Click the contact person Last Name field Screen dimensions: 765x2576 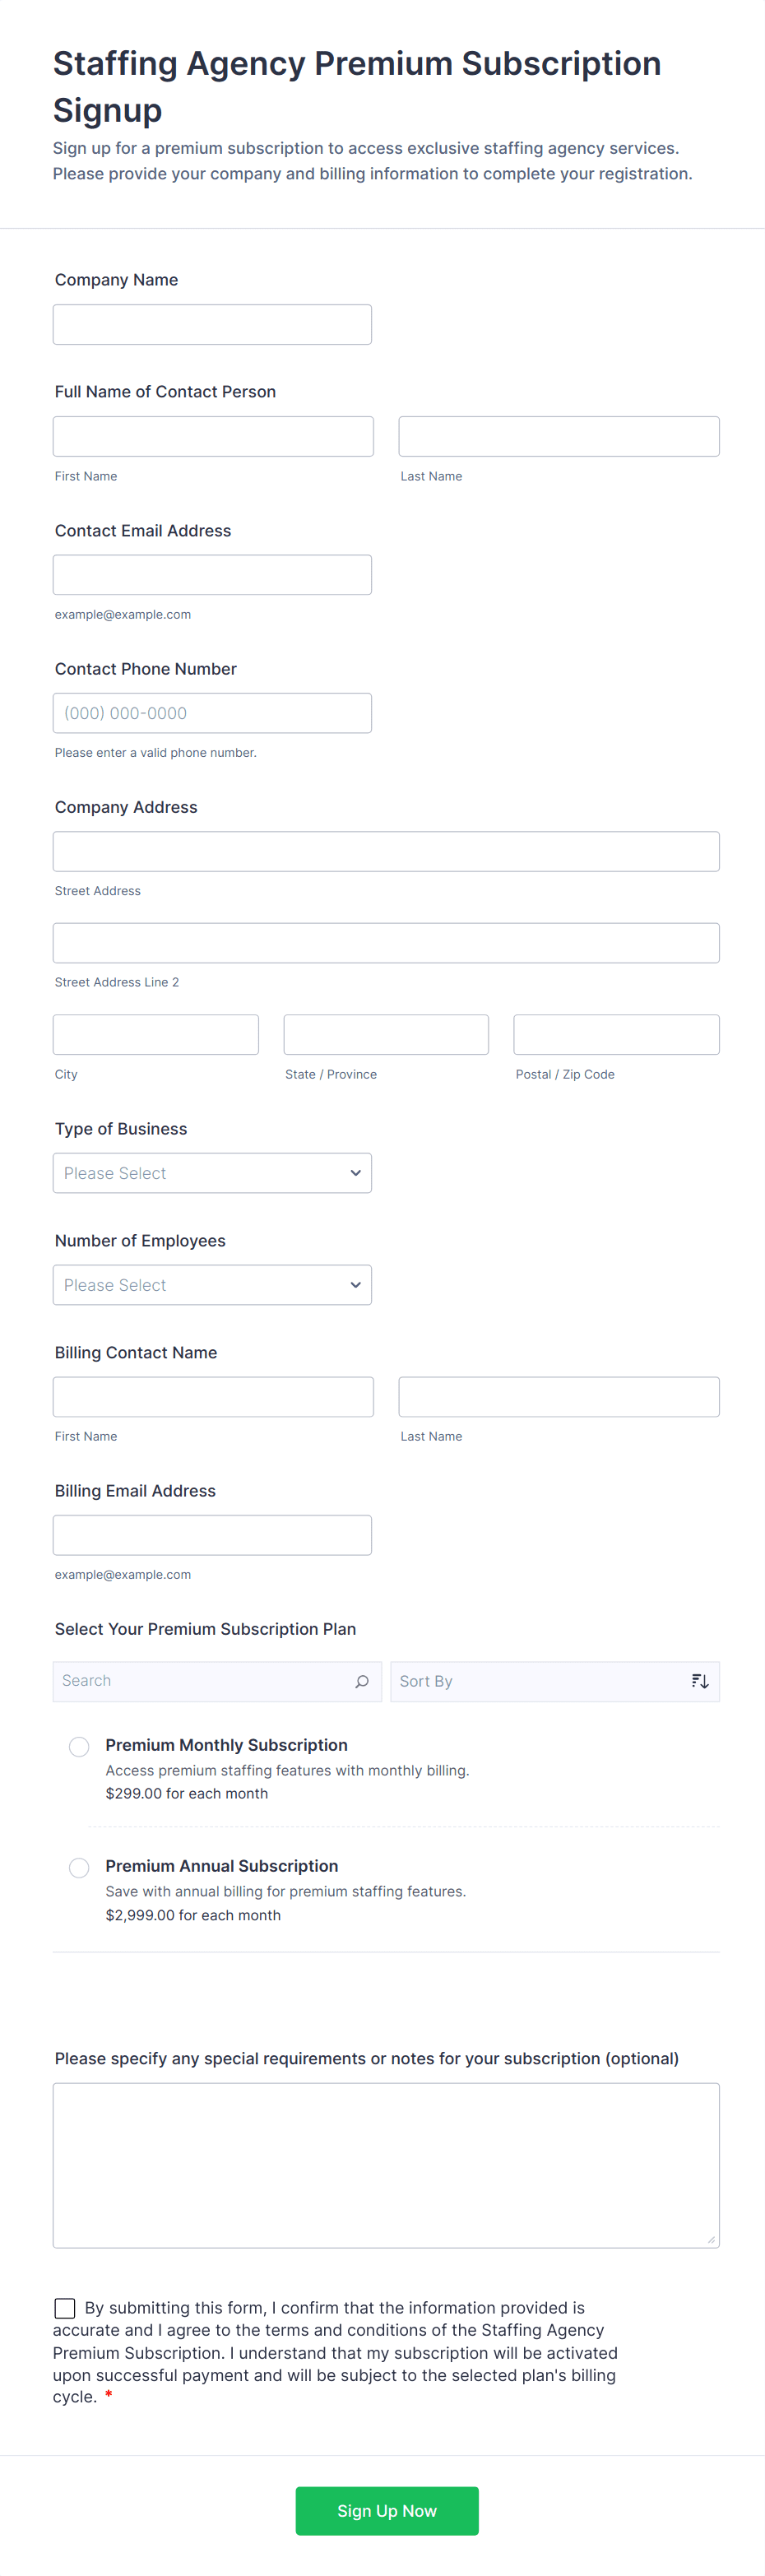pyautogui.click(x=558, y=437)
